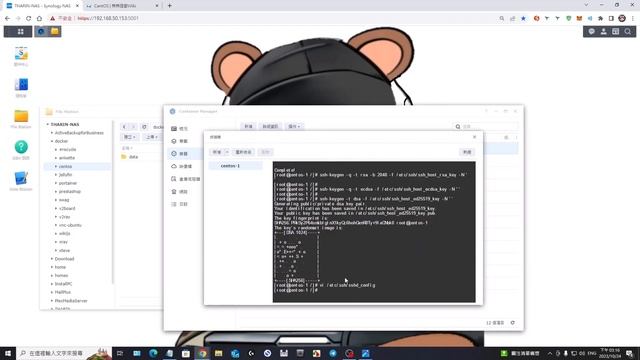Open the File Station upload dropdown
This screenshot has width=640, height=360.
click(x=151, y=137)
